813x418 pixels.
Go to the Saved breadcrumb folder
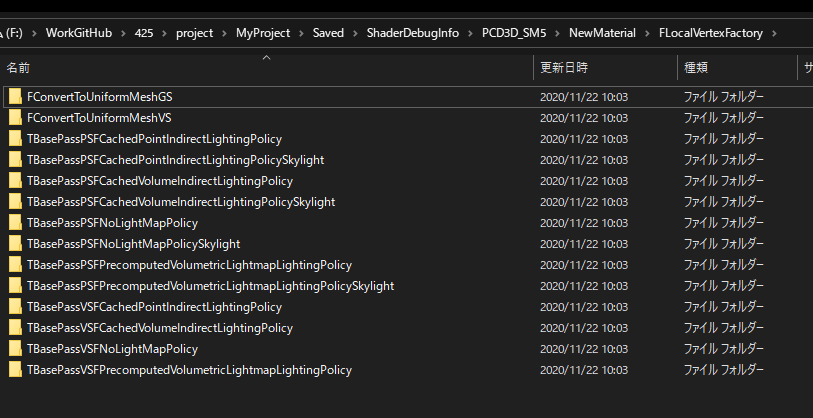click(x=328, y=33)
